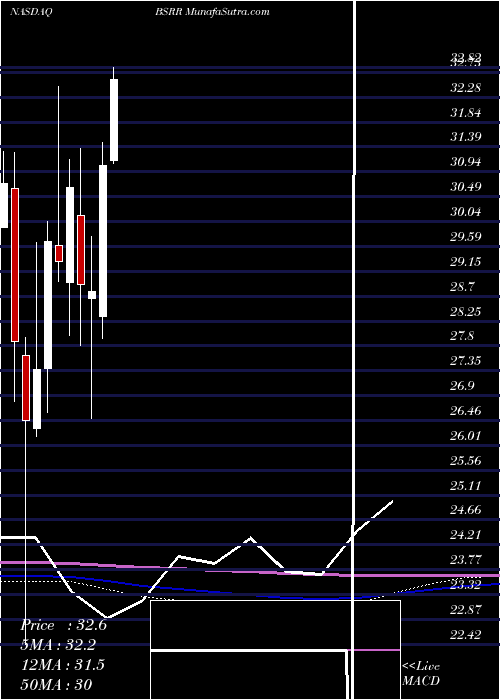Click the 50MA : 30 readout
Viewport: 500px width, 700px height.
56,684
